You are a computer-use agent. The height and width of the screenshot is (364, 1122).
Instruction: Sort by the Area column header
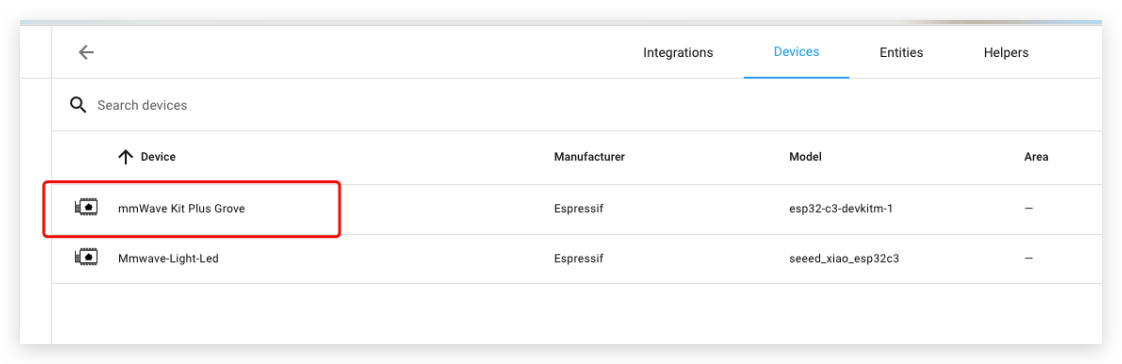[1035, 157]
